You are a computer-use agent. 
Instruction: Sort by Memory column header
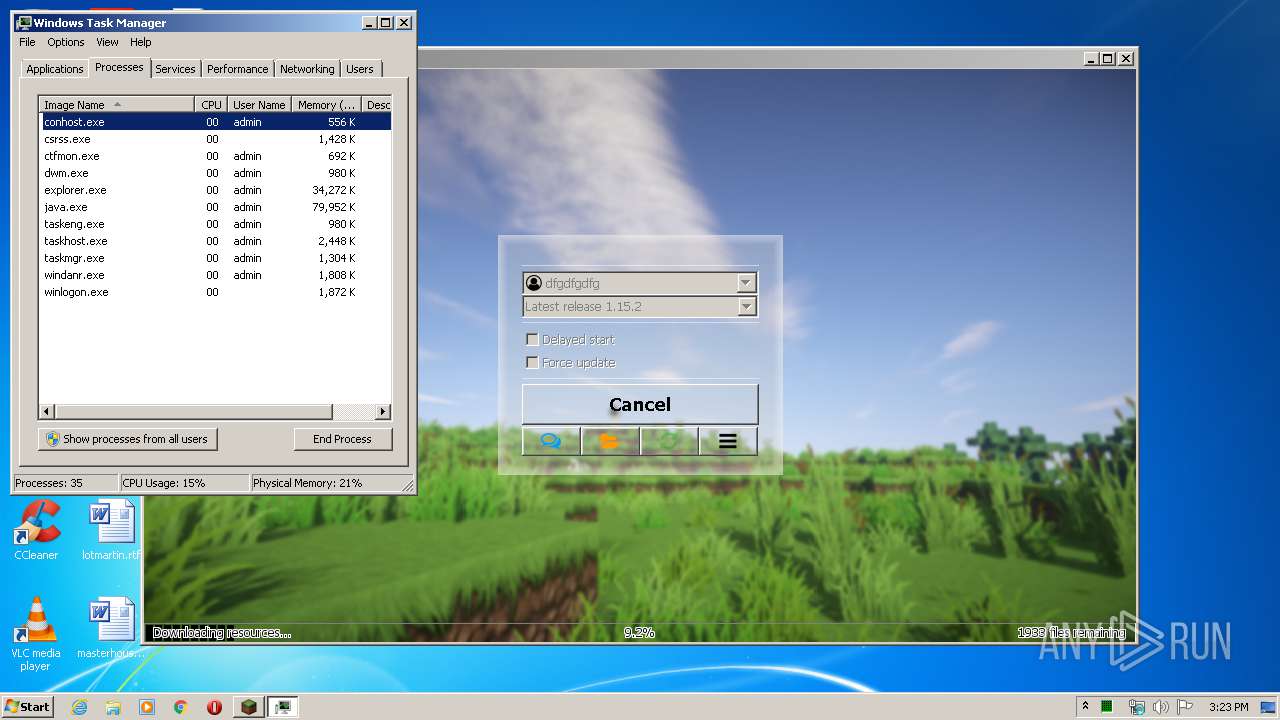click(x=326, y=104)
